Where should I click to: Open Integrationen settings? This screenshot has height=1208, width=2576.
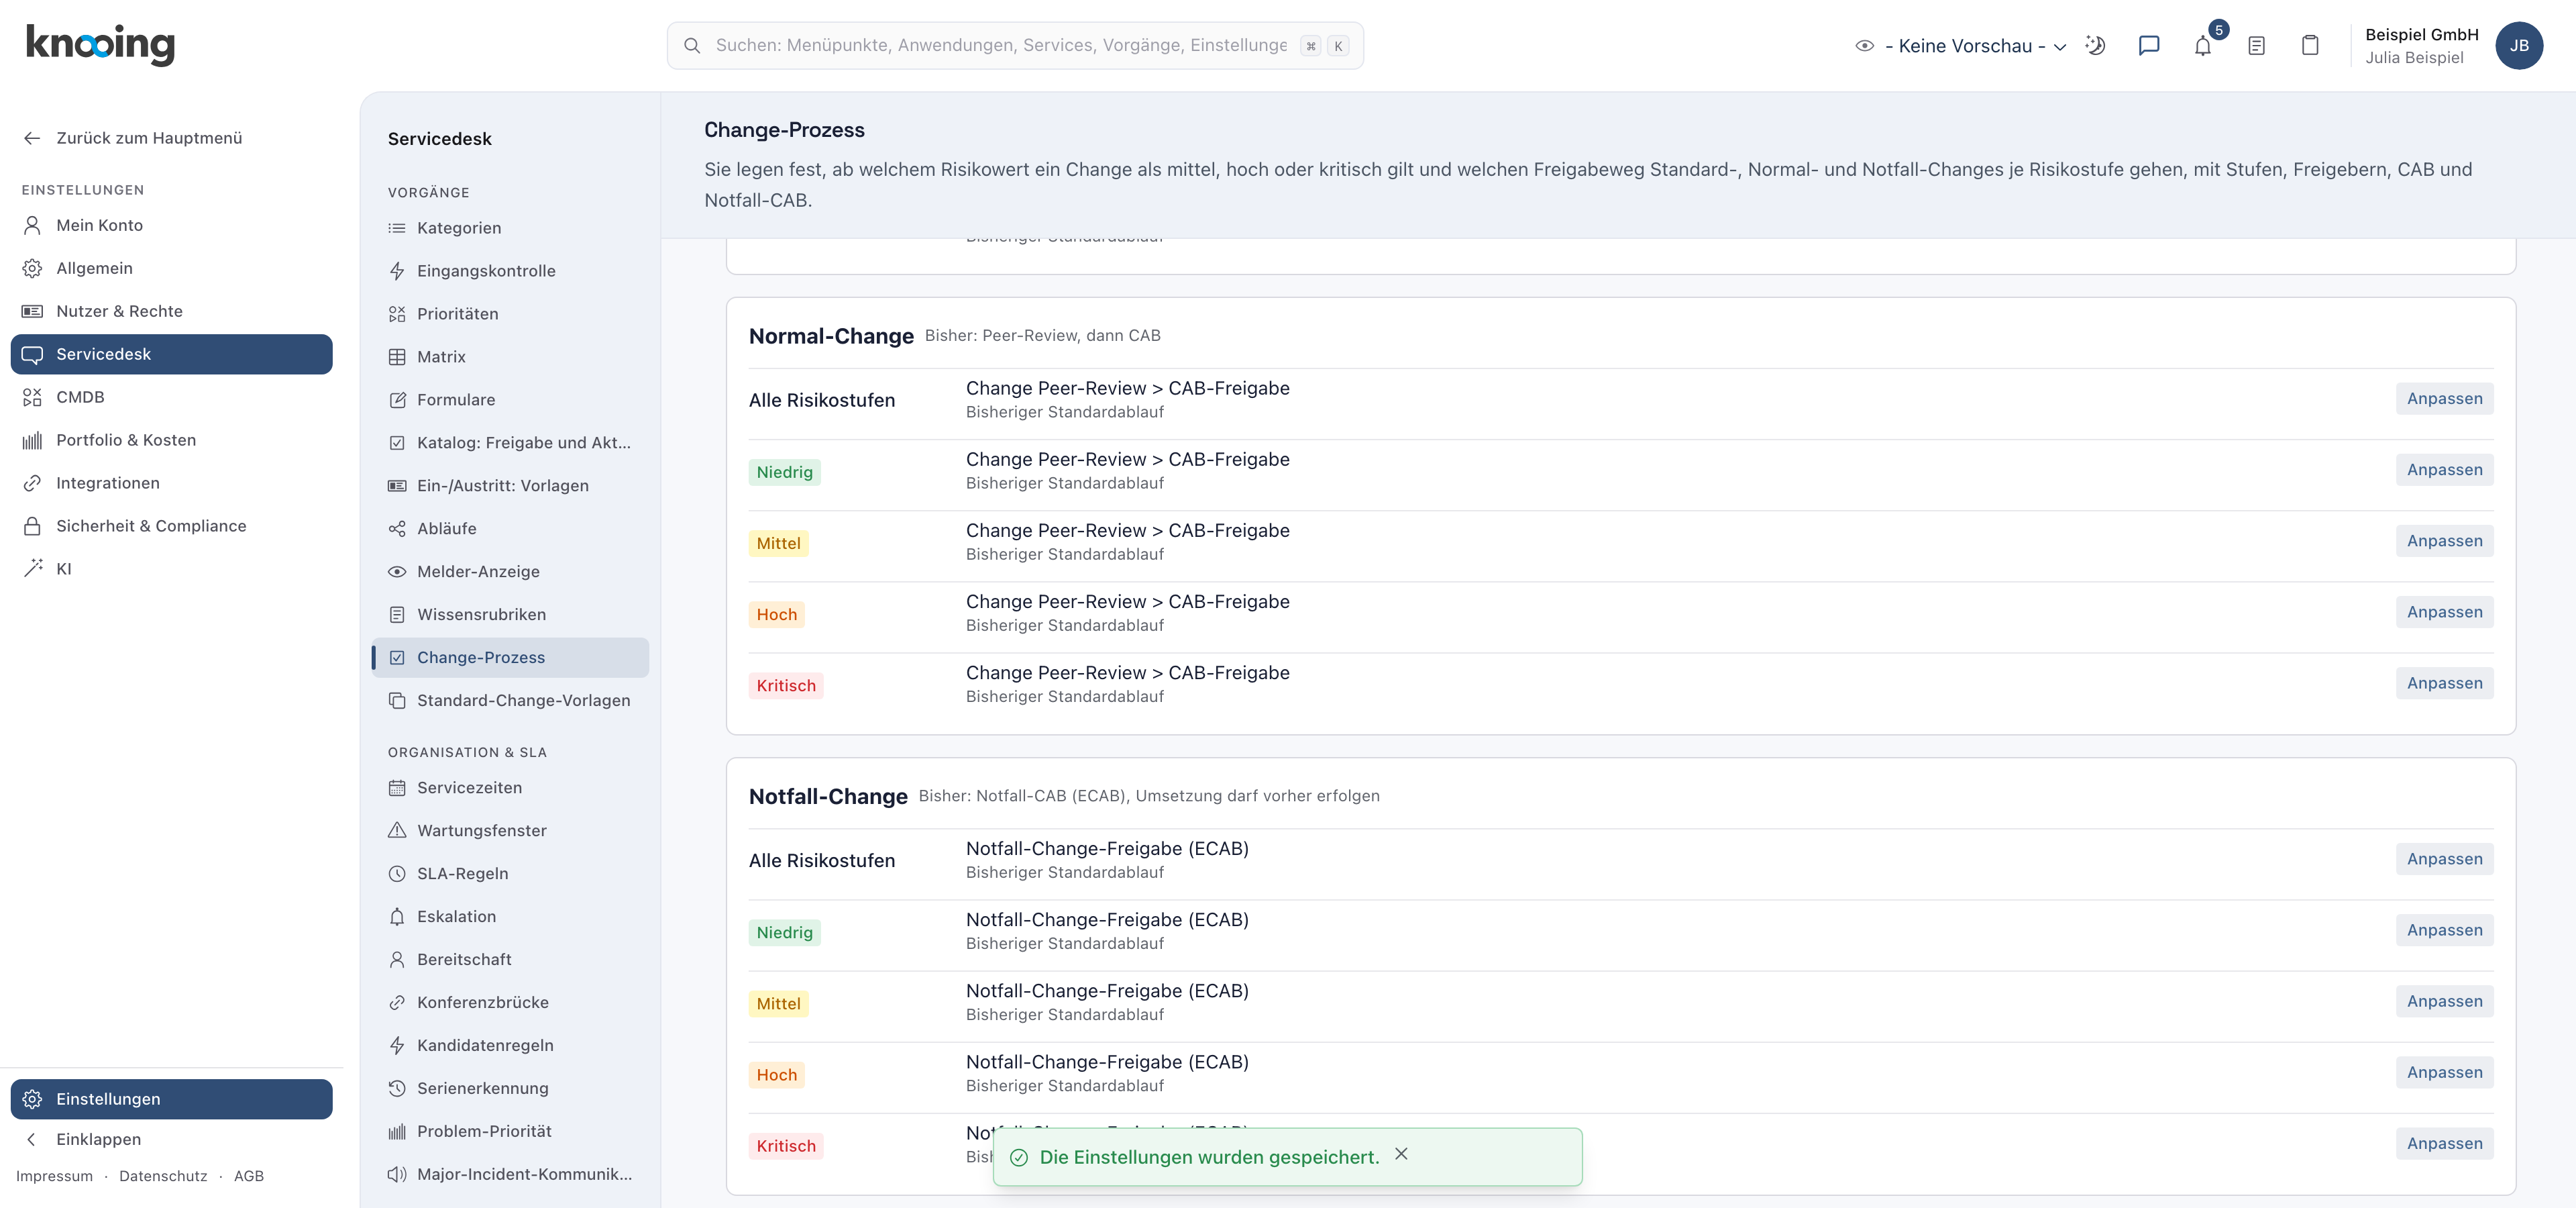click(171, 484)
